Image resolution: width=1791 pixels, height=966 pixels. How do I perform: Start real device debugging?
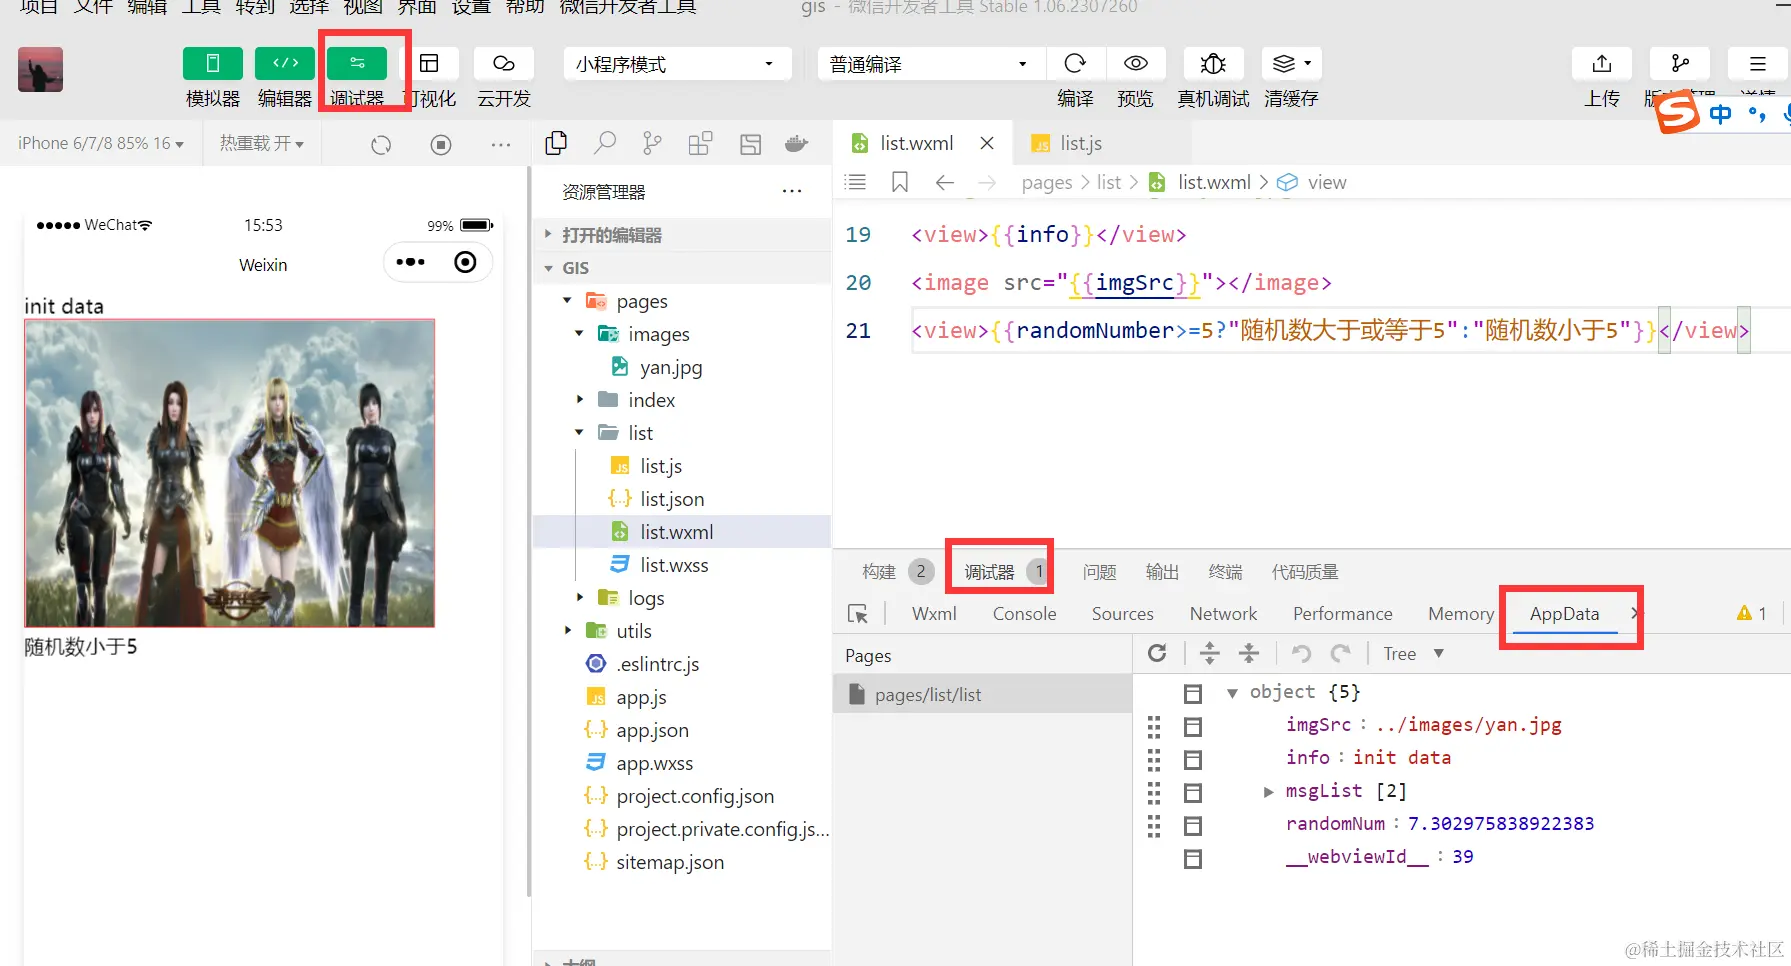click(1213, 63)
